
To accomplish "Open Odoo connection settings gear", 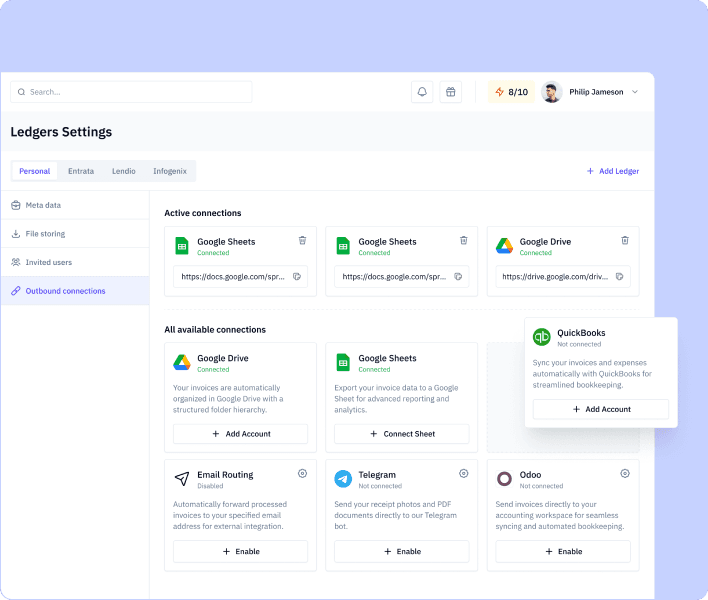I will [x=625, y=474].
